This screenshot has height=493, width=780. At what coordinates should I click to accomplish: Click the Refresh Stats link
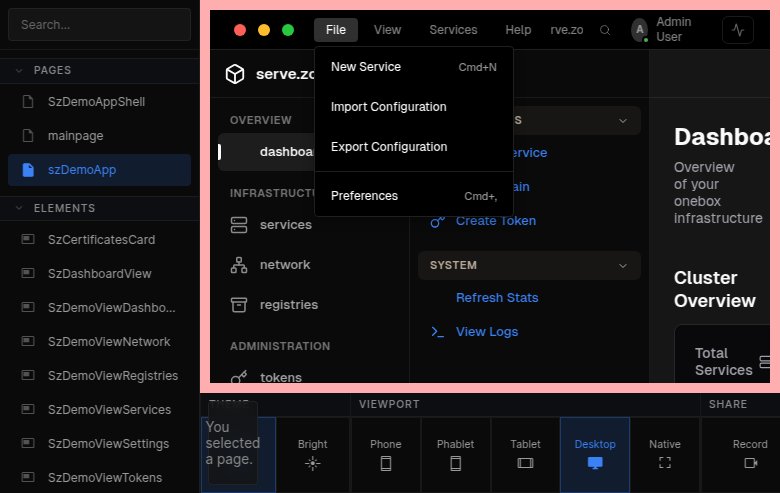(x=497, y=298)
